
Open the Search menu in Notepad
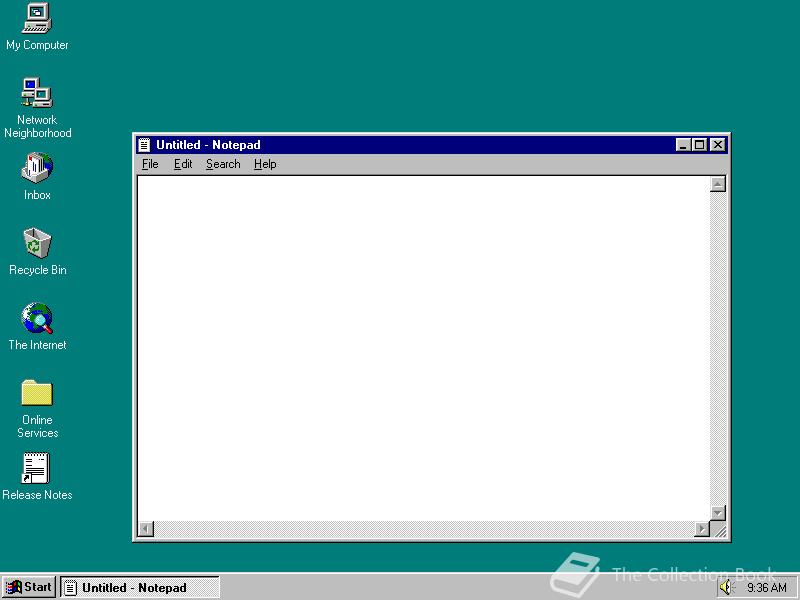click(223, 164)
